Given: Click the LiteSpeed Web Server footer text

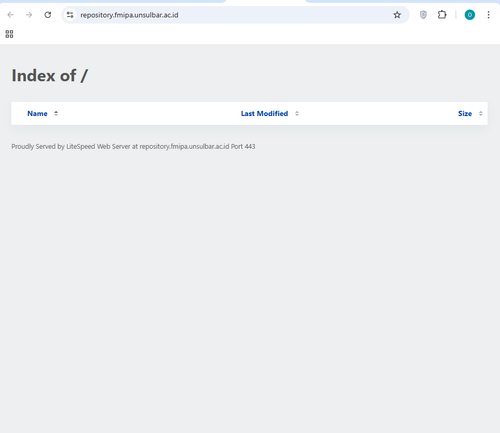Looking at the screenshot, I should [133, 147].
